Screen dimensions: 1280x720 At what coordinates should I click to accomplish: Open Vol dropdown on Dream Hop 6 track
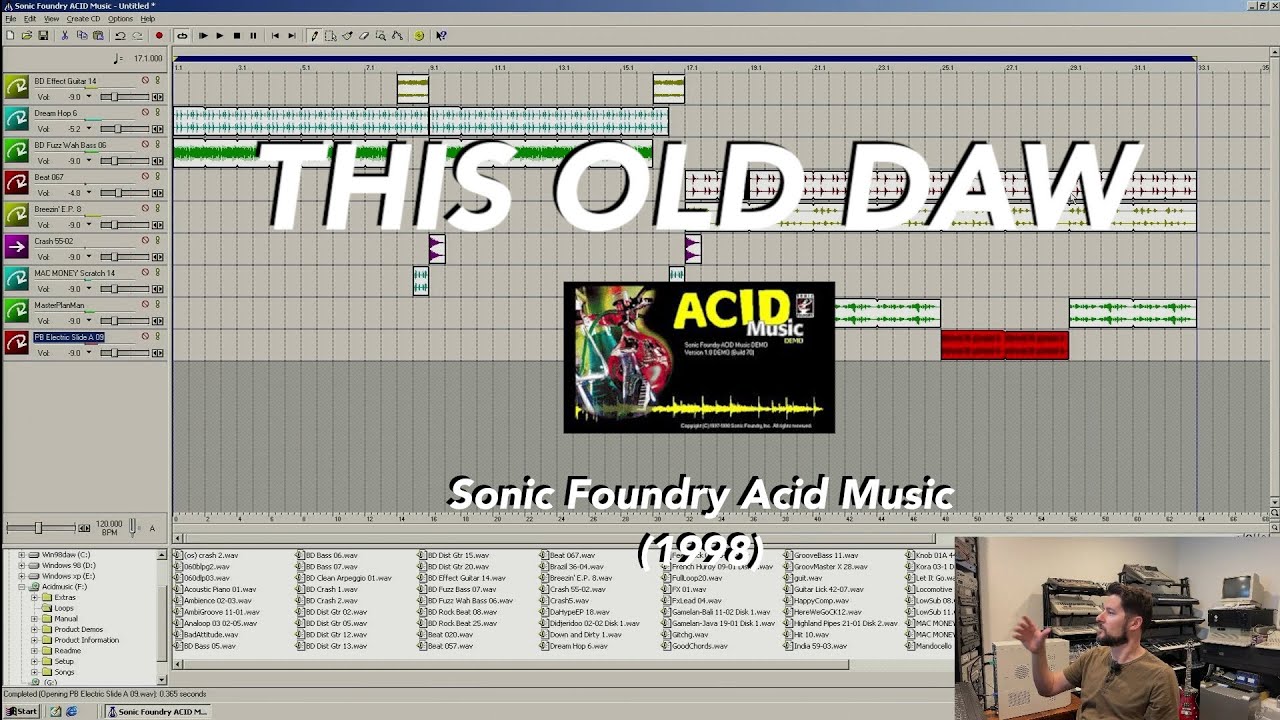coord(88,129)
